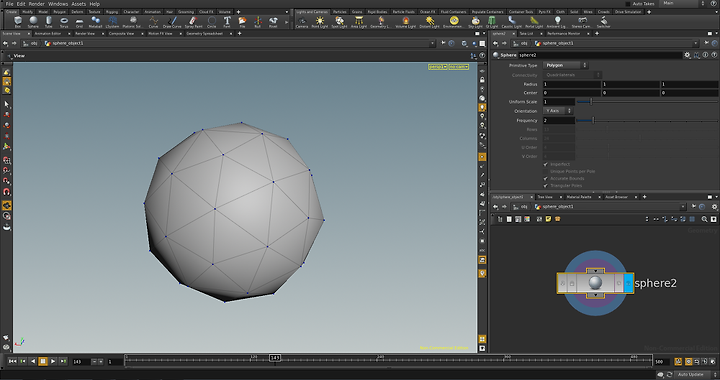Open the Orientation Y Axis dropdown
The width and height of the screenshot is (720, 380).
[x=557, y=111]
